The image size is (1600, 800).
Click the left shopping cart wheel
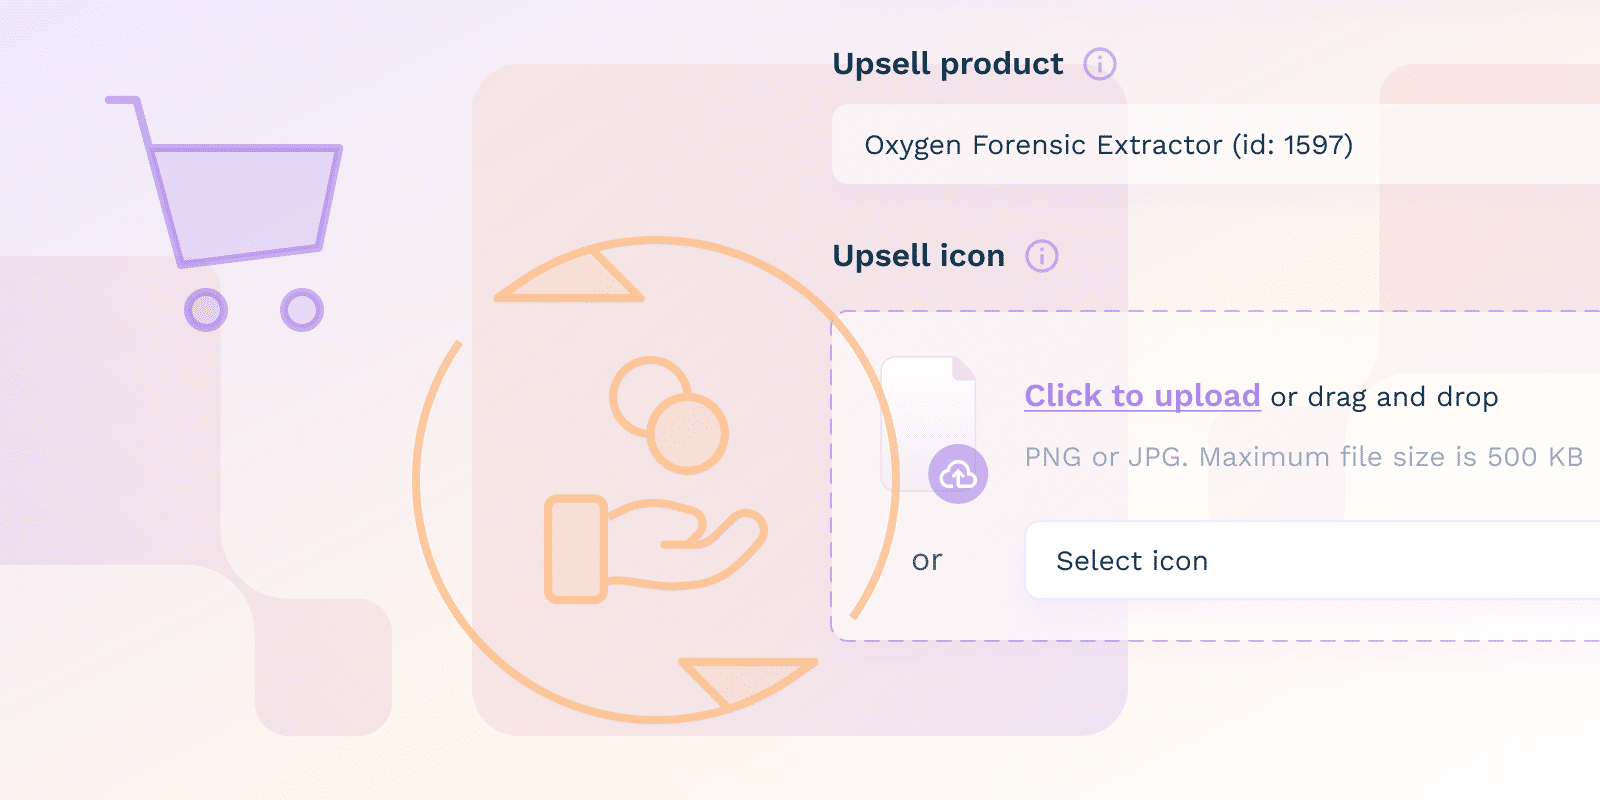coord(206,310)
